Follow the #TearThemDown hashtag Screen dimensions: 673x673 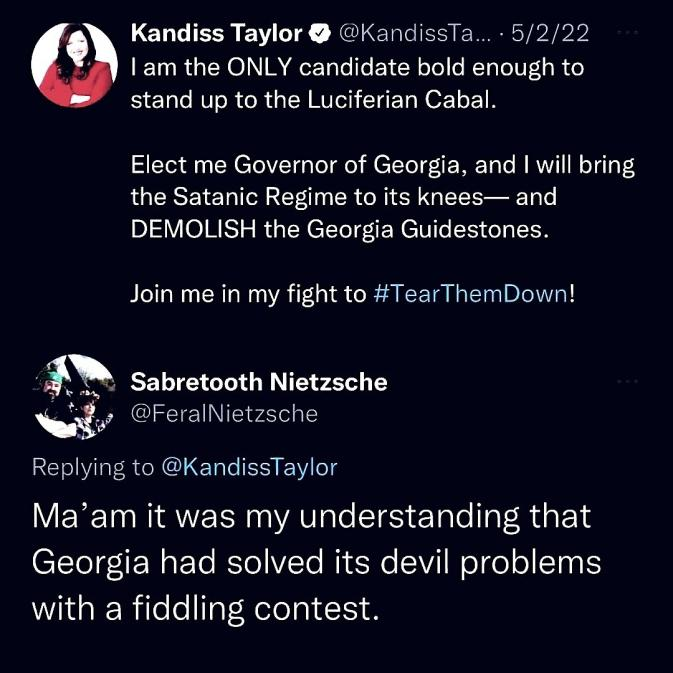(x=470, y=296)
